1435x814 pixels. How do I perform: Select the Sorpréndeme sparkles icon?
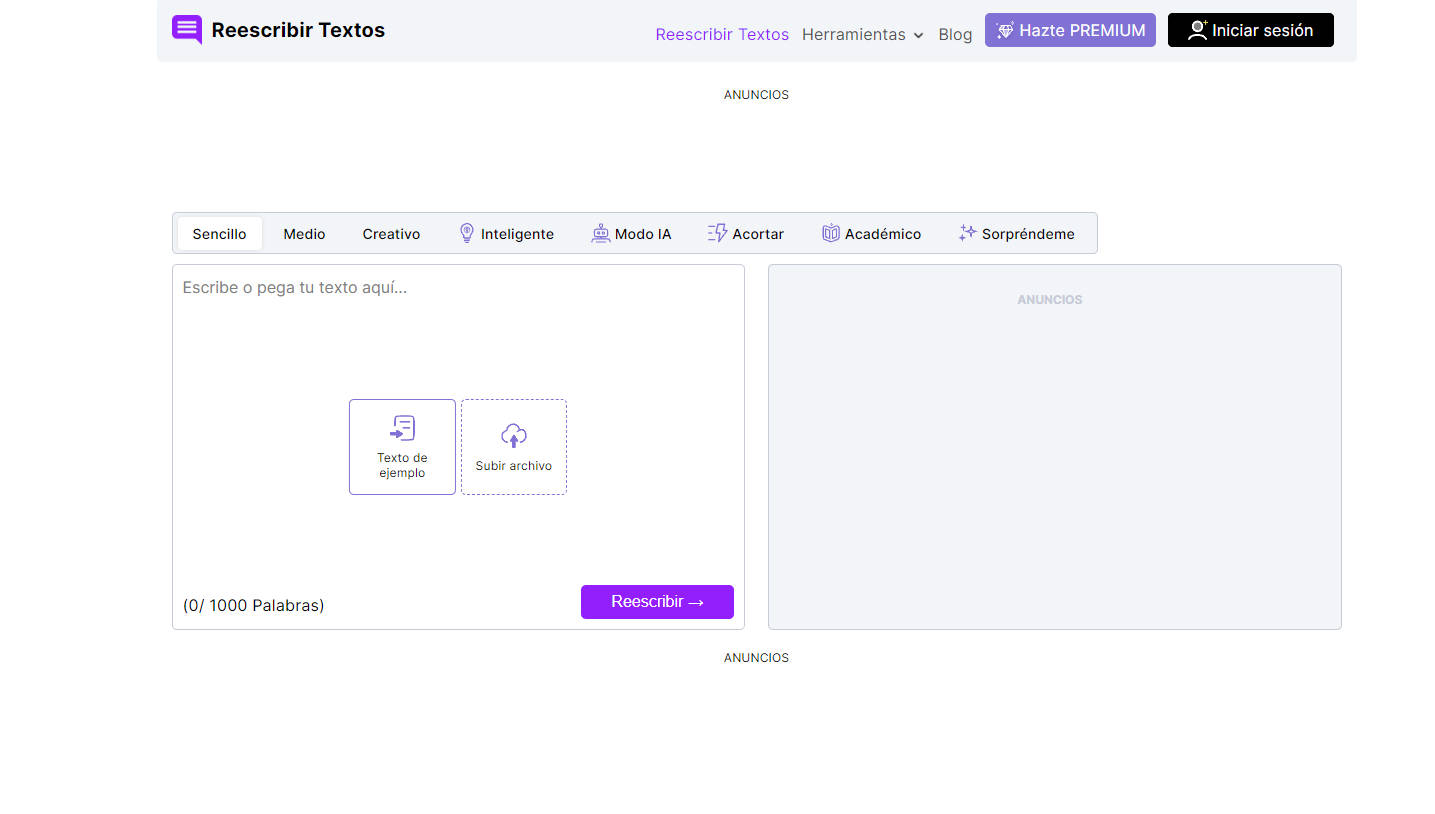966,232
